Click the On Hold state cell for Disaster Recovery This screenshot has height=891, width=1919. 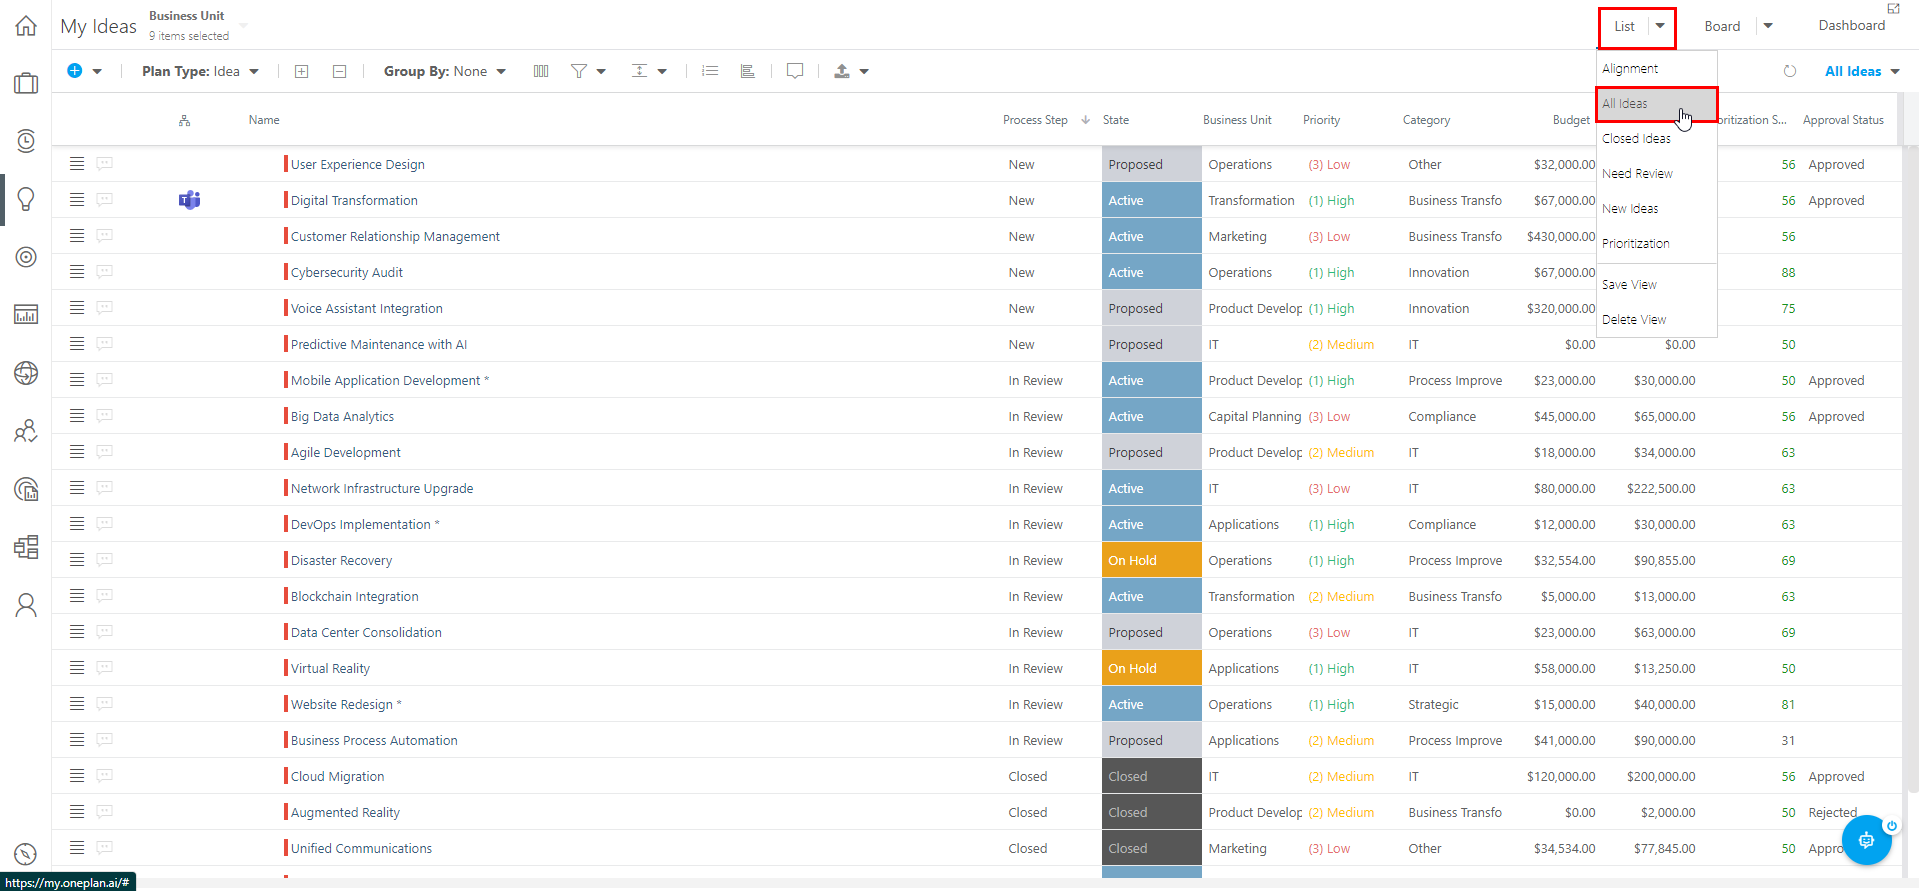[x=1151, y=561]
